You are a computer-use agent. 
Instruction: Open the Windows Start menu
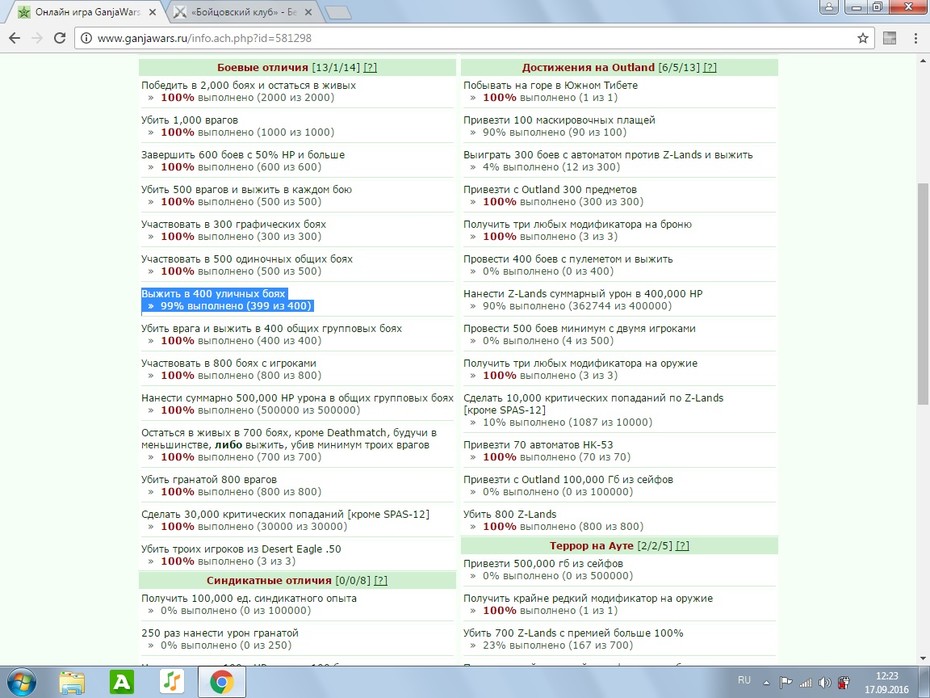pyautogui.click(x=21, y=683)
